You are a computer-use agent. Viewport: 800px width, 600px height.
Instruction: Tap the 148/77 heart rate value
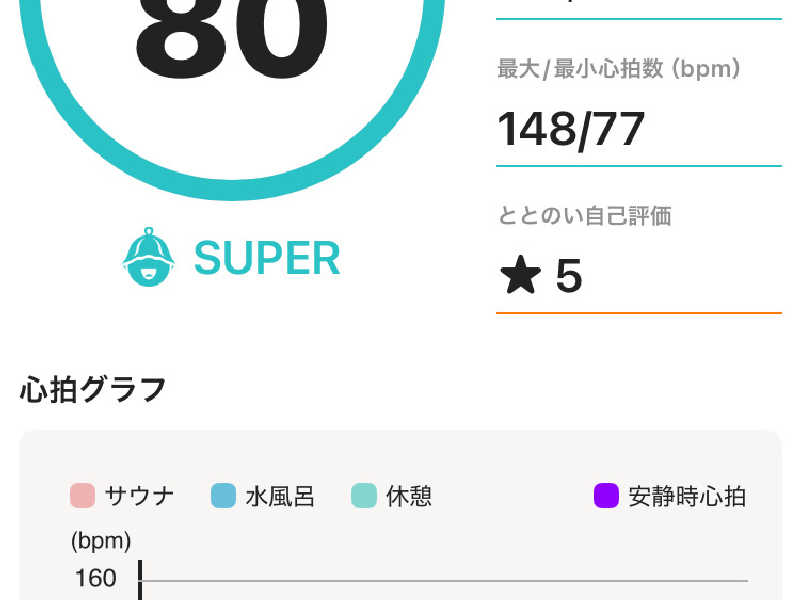571,130
